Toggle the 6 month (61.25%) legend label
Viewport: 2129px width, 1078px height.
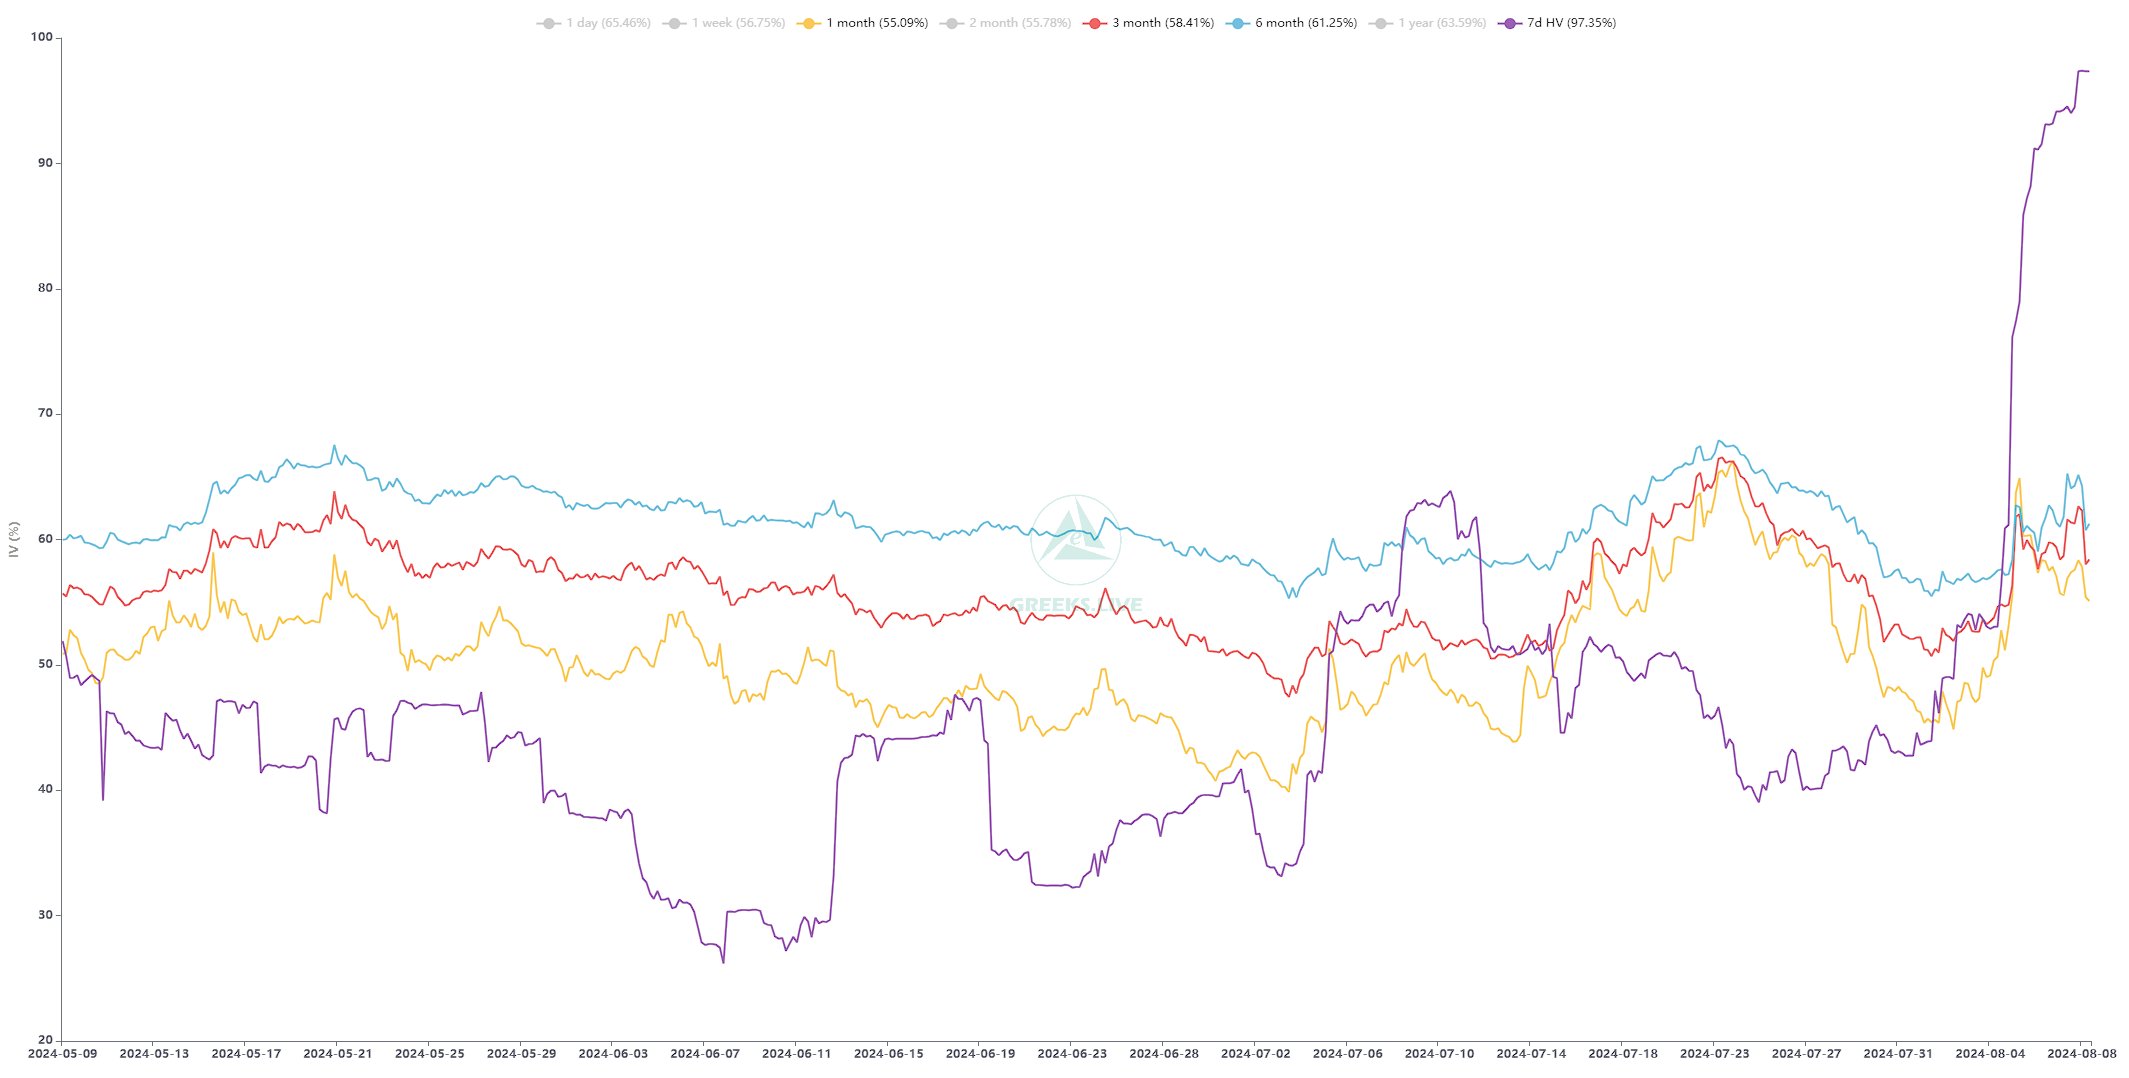(1306, 23)
